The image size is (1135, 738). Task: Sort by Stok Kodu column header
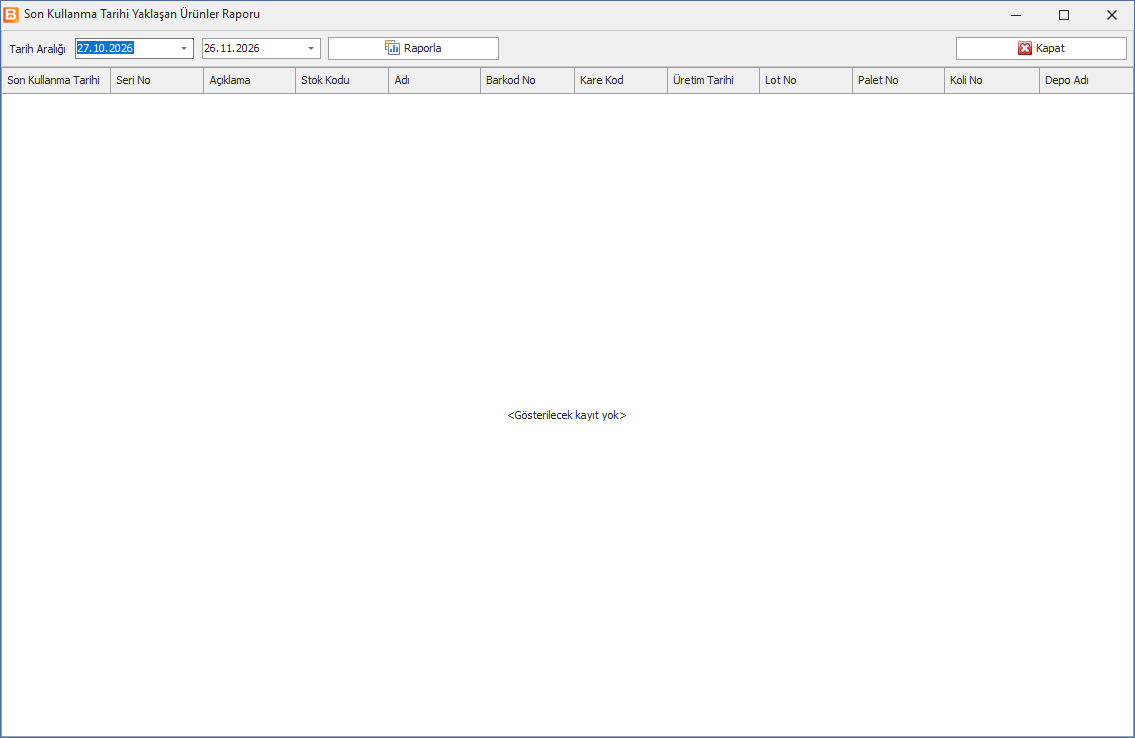[342, 80]
